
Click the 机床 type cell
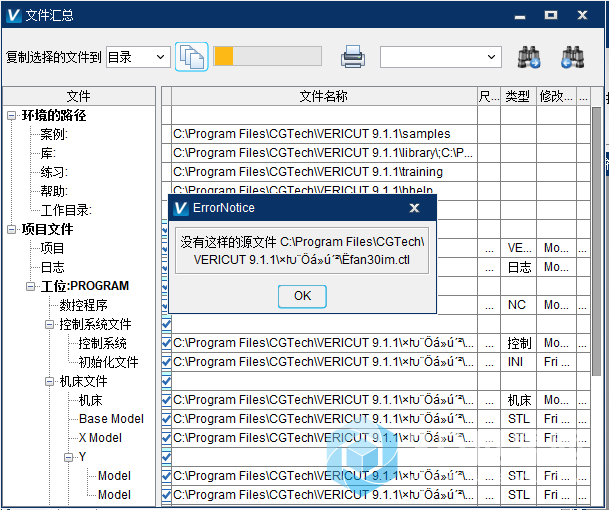[x=519, y=400]
